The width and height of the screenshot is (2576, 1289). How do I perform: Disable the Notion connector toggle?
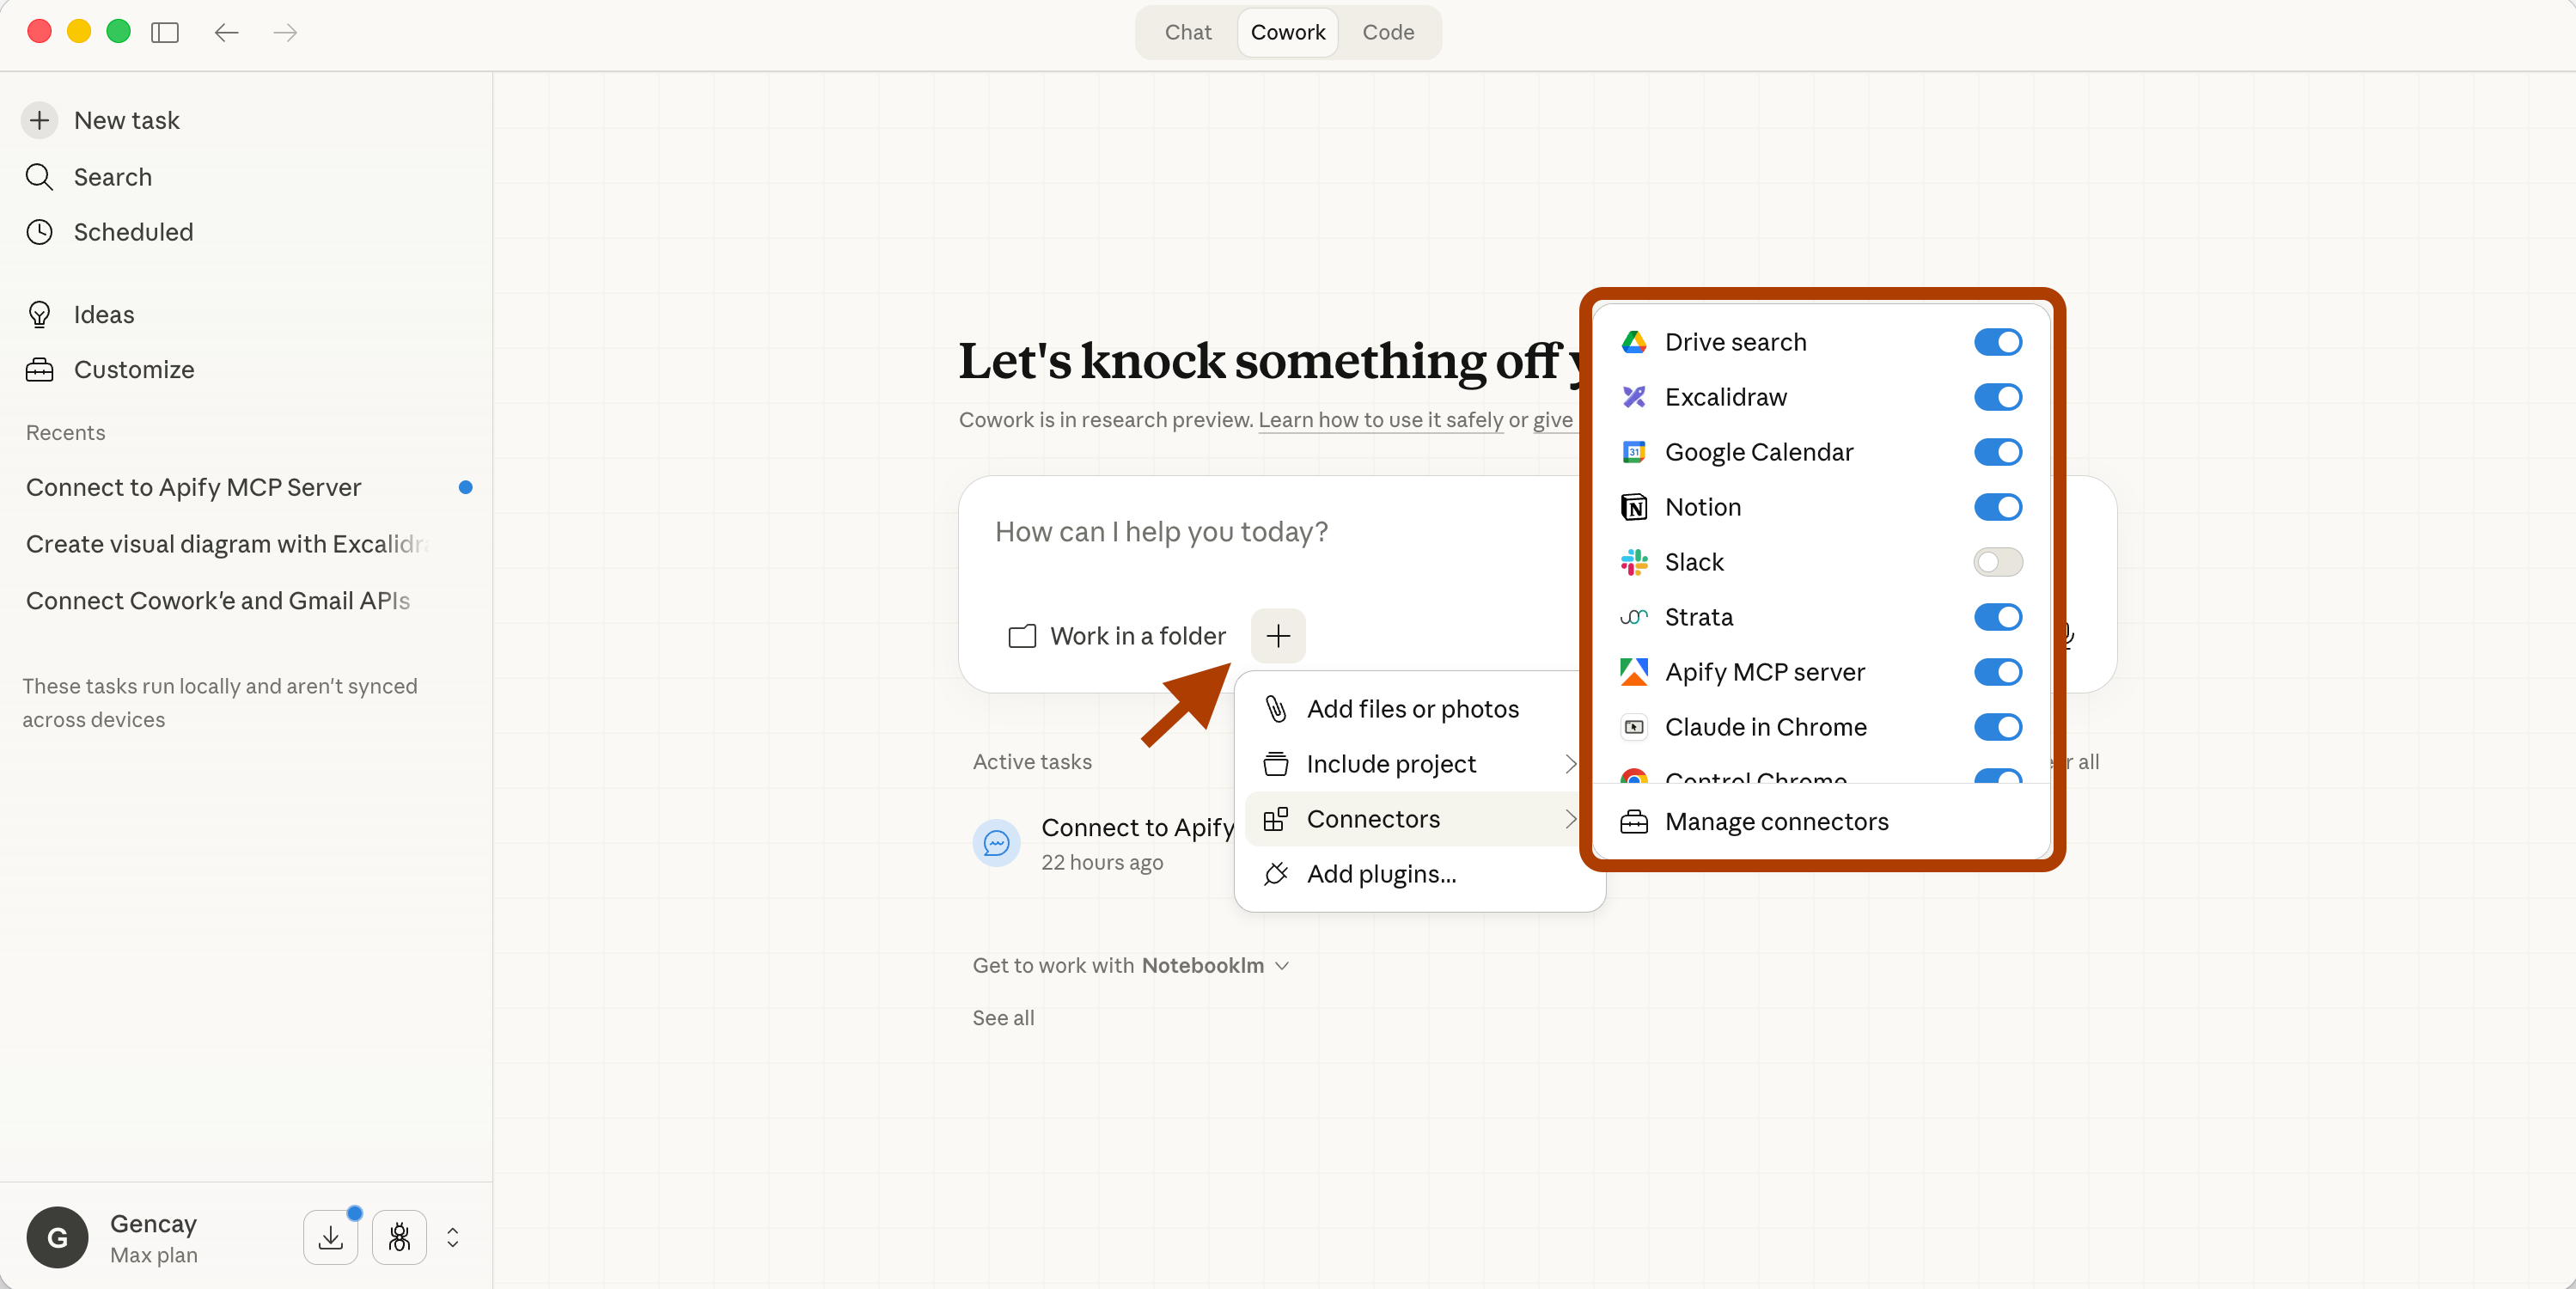(x=1997, y=507)
